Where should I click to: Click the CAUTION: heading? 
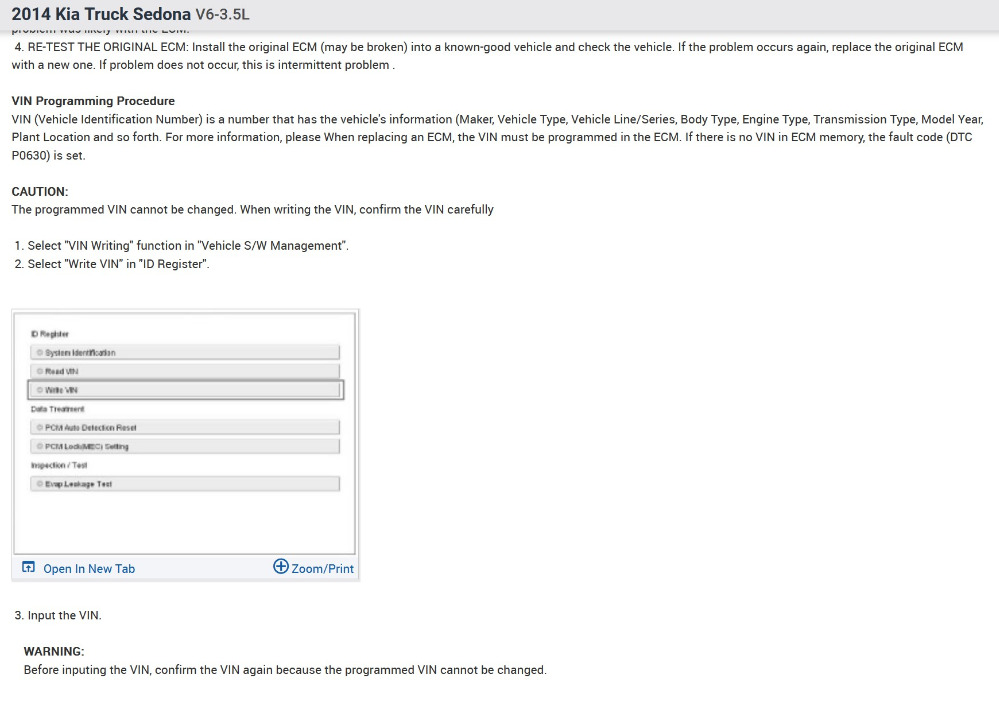pos(40,192)
